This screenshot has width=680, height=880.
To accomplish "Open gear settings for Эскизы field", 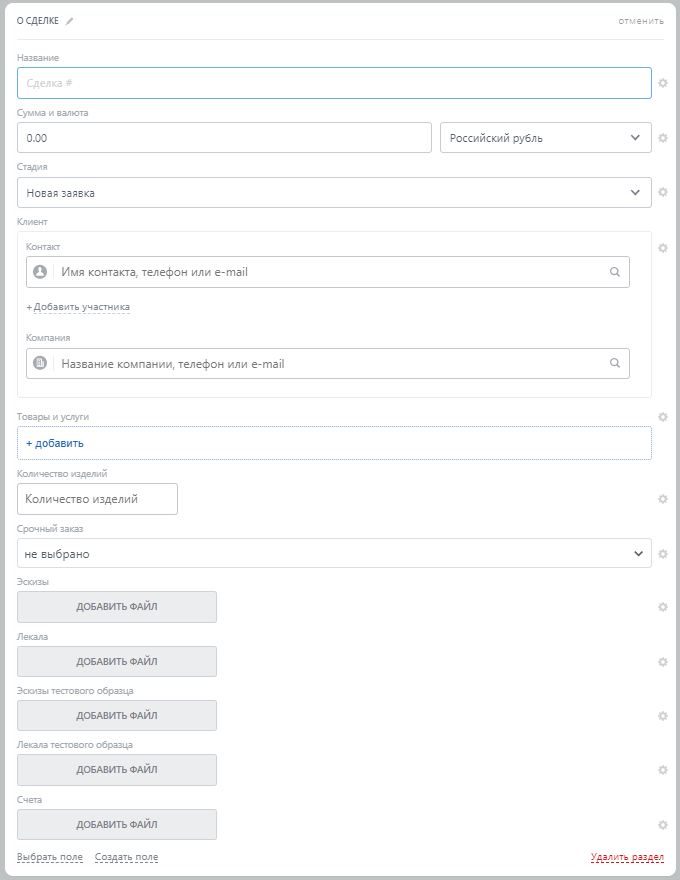I will pos(662,607).
